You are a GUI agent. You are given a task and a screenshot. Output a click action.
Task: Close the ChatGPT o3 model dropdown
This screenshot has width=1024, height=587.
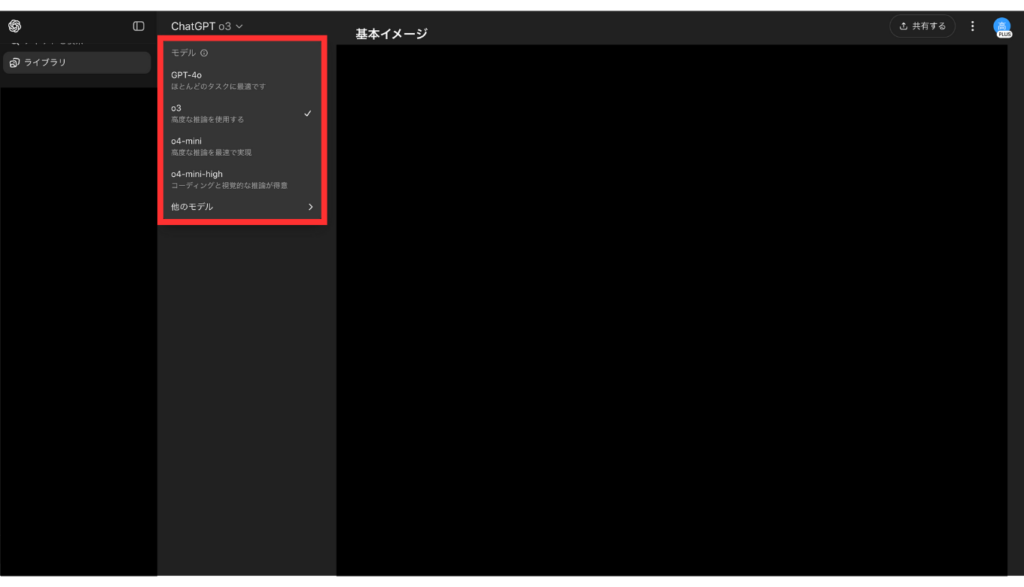206,26
